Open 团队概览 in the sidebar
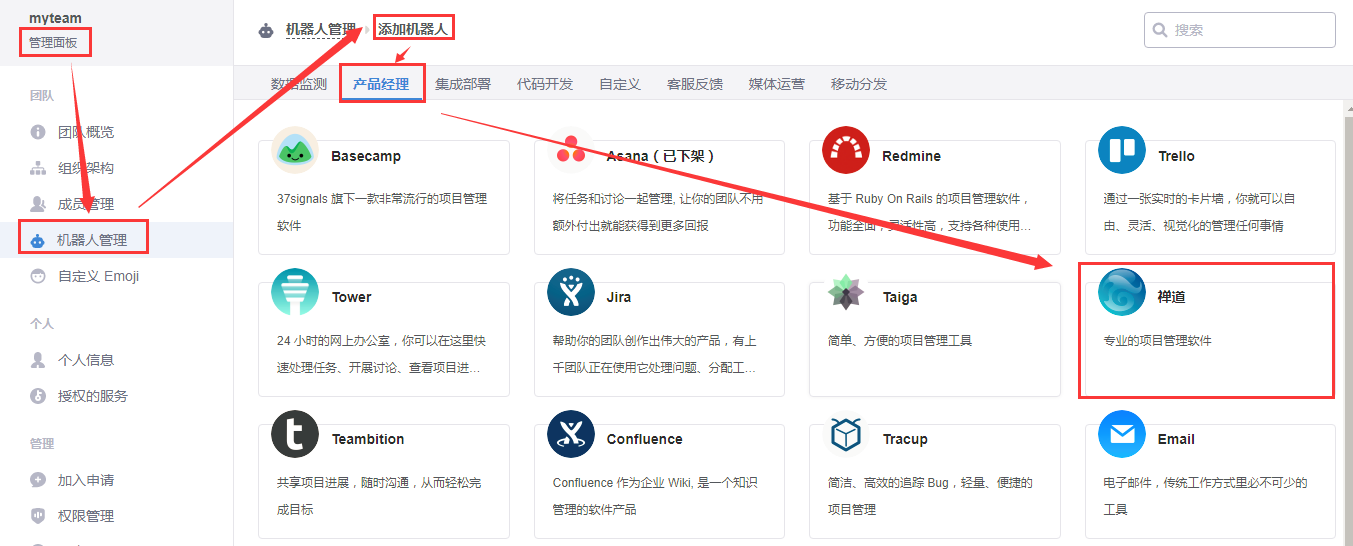 click(x=86, y=132)
